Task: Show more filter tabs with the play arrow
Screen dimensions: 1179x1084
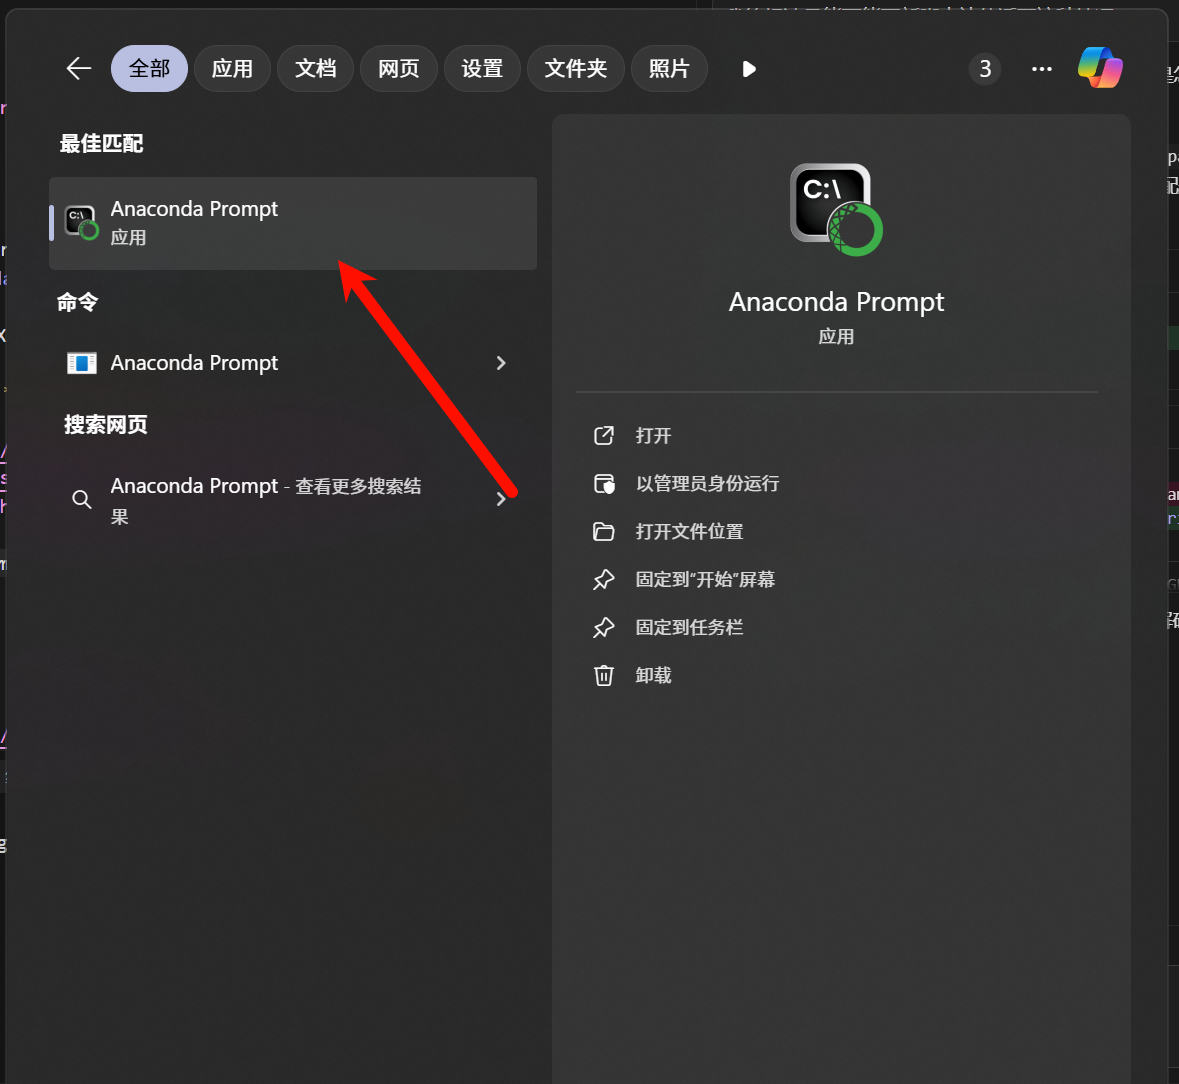Action: coord(748,69)
